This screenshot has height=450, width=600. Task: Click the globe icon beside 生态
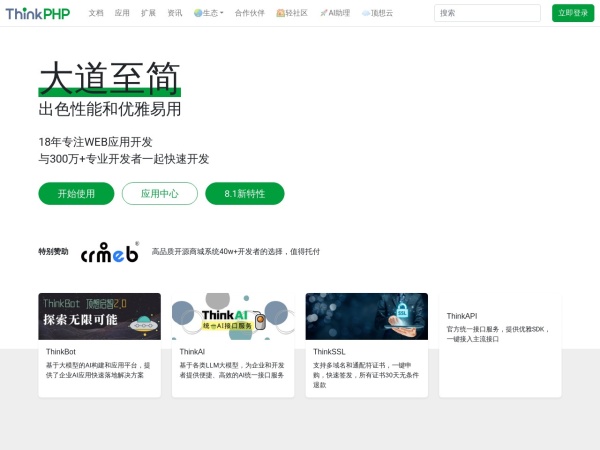pos(198,14)
